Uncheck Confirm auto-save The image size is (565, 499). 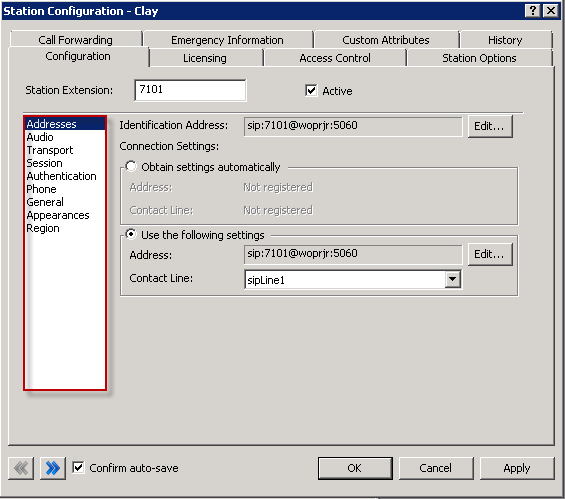click(x=78, y=468)
